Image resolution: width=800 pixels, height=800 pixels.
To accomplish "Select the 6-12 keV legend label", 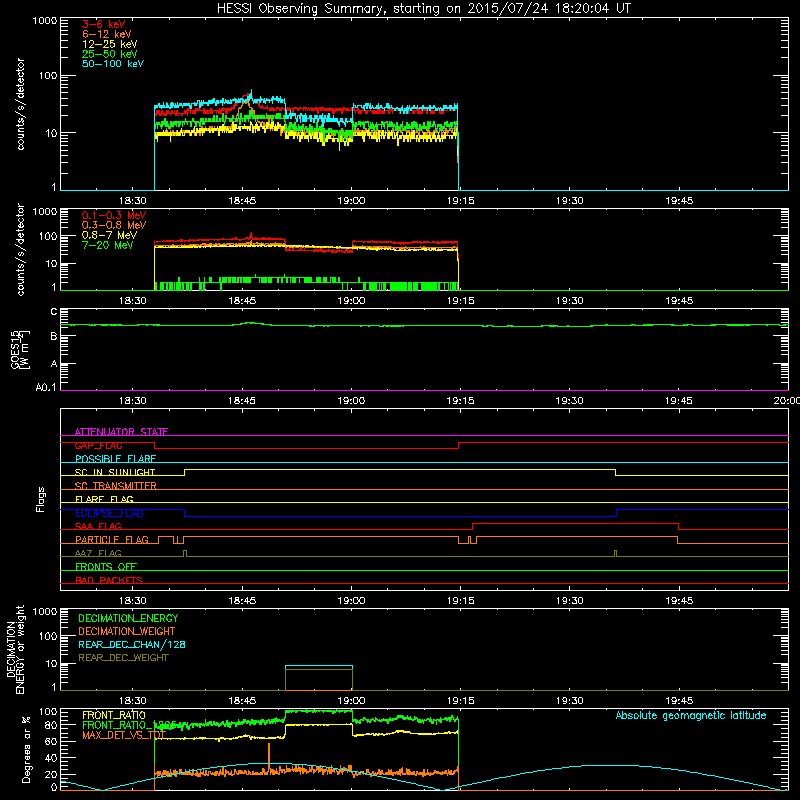I will (107, 34).
